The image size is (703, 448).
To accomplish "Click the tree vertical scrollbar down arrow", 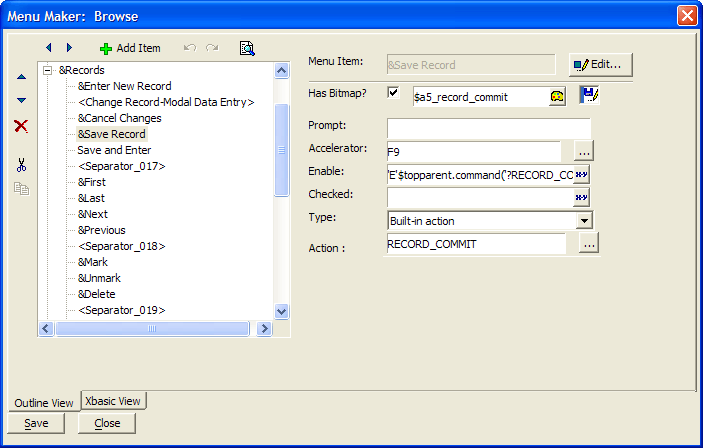I will pos(282,311).
